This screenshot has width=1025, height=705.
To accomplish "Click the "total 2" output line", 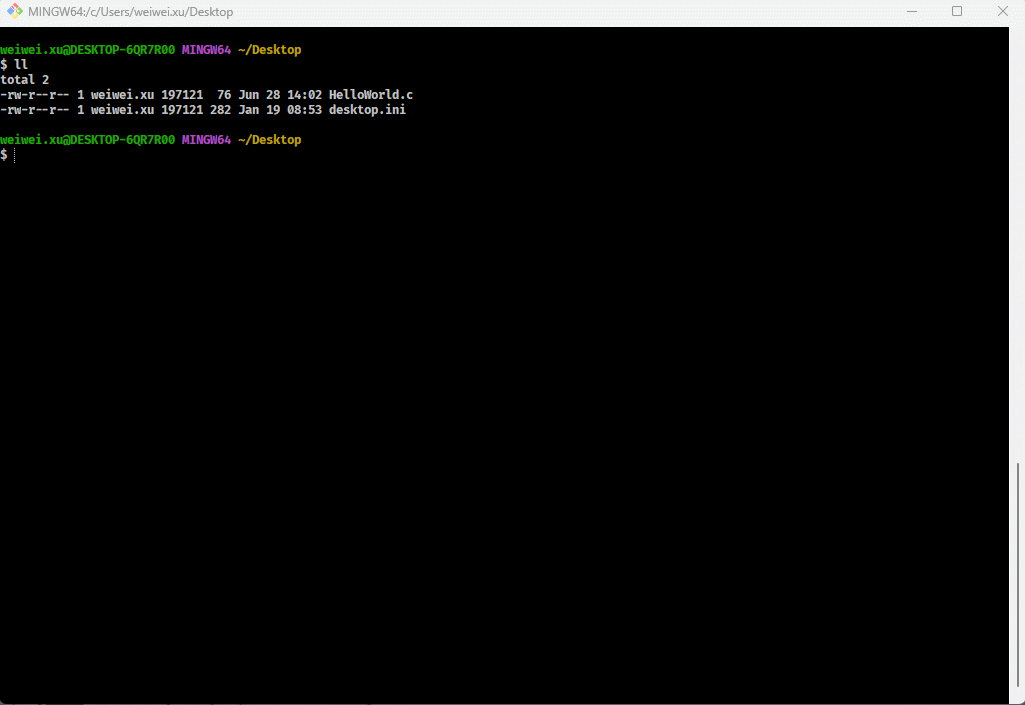I will (x=25, y=79).
